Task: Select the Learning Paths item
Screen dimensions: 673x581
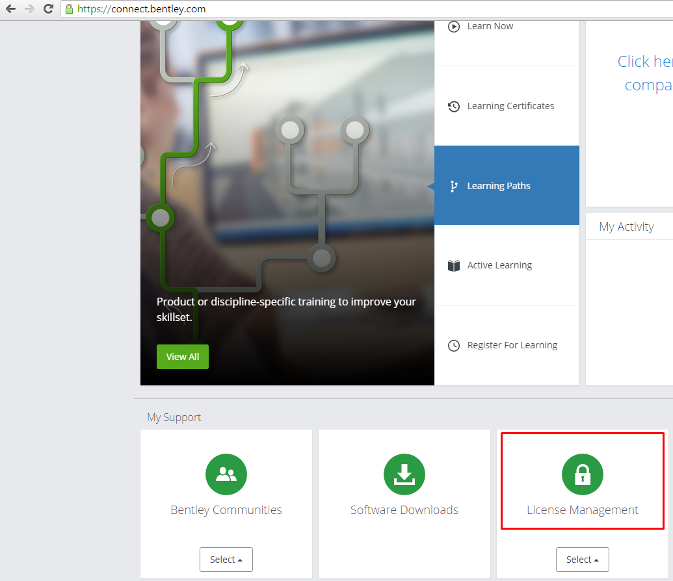Action: tap(506, 185)
